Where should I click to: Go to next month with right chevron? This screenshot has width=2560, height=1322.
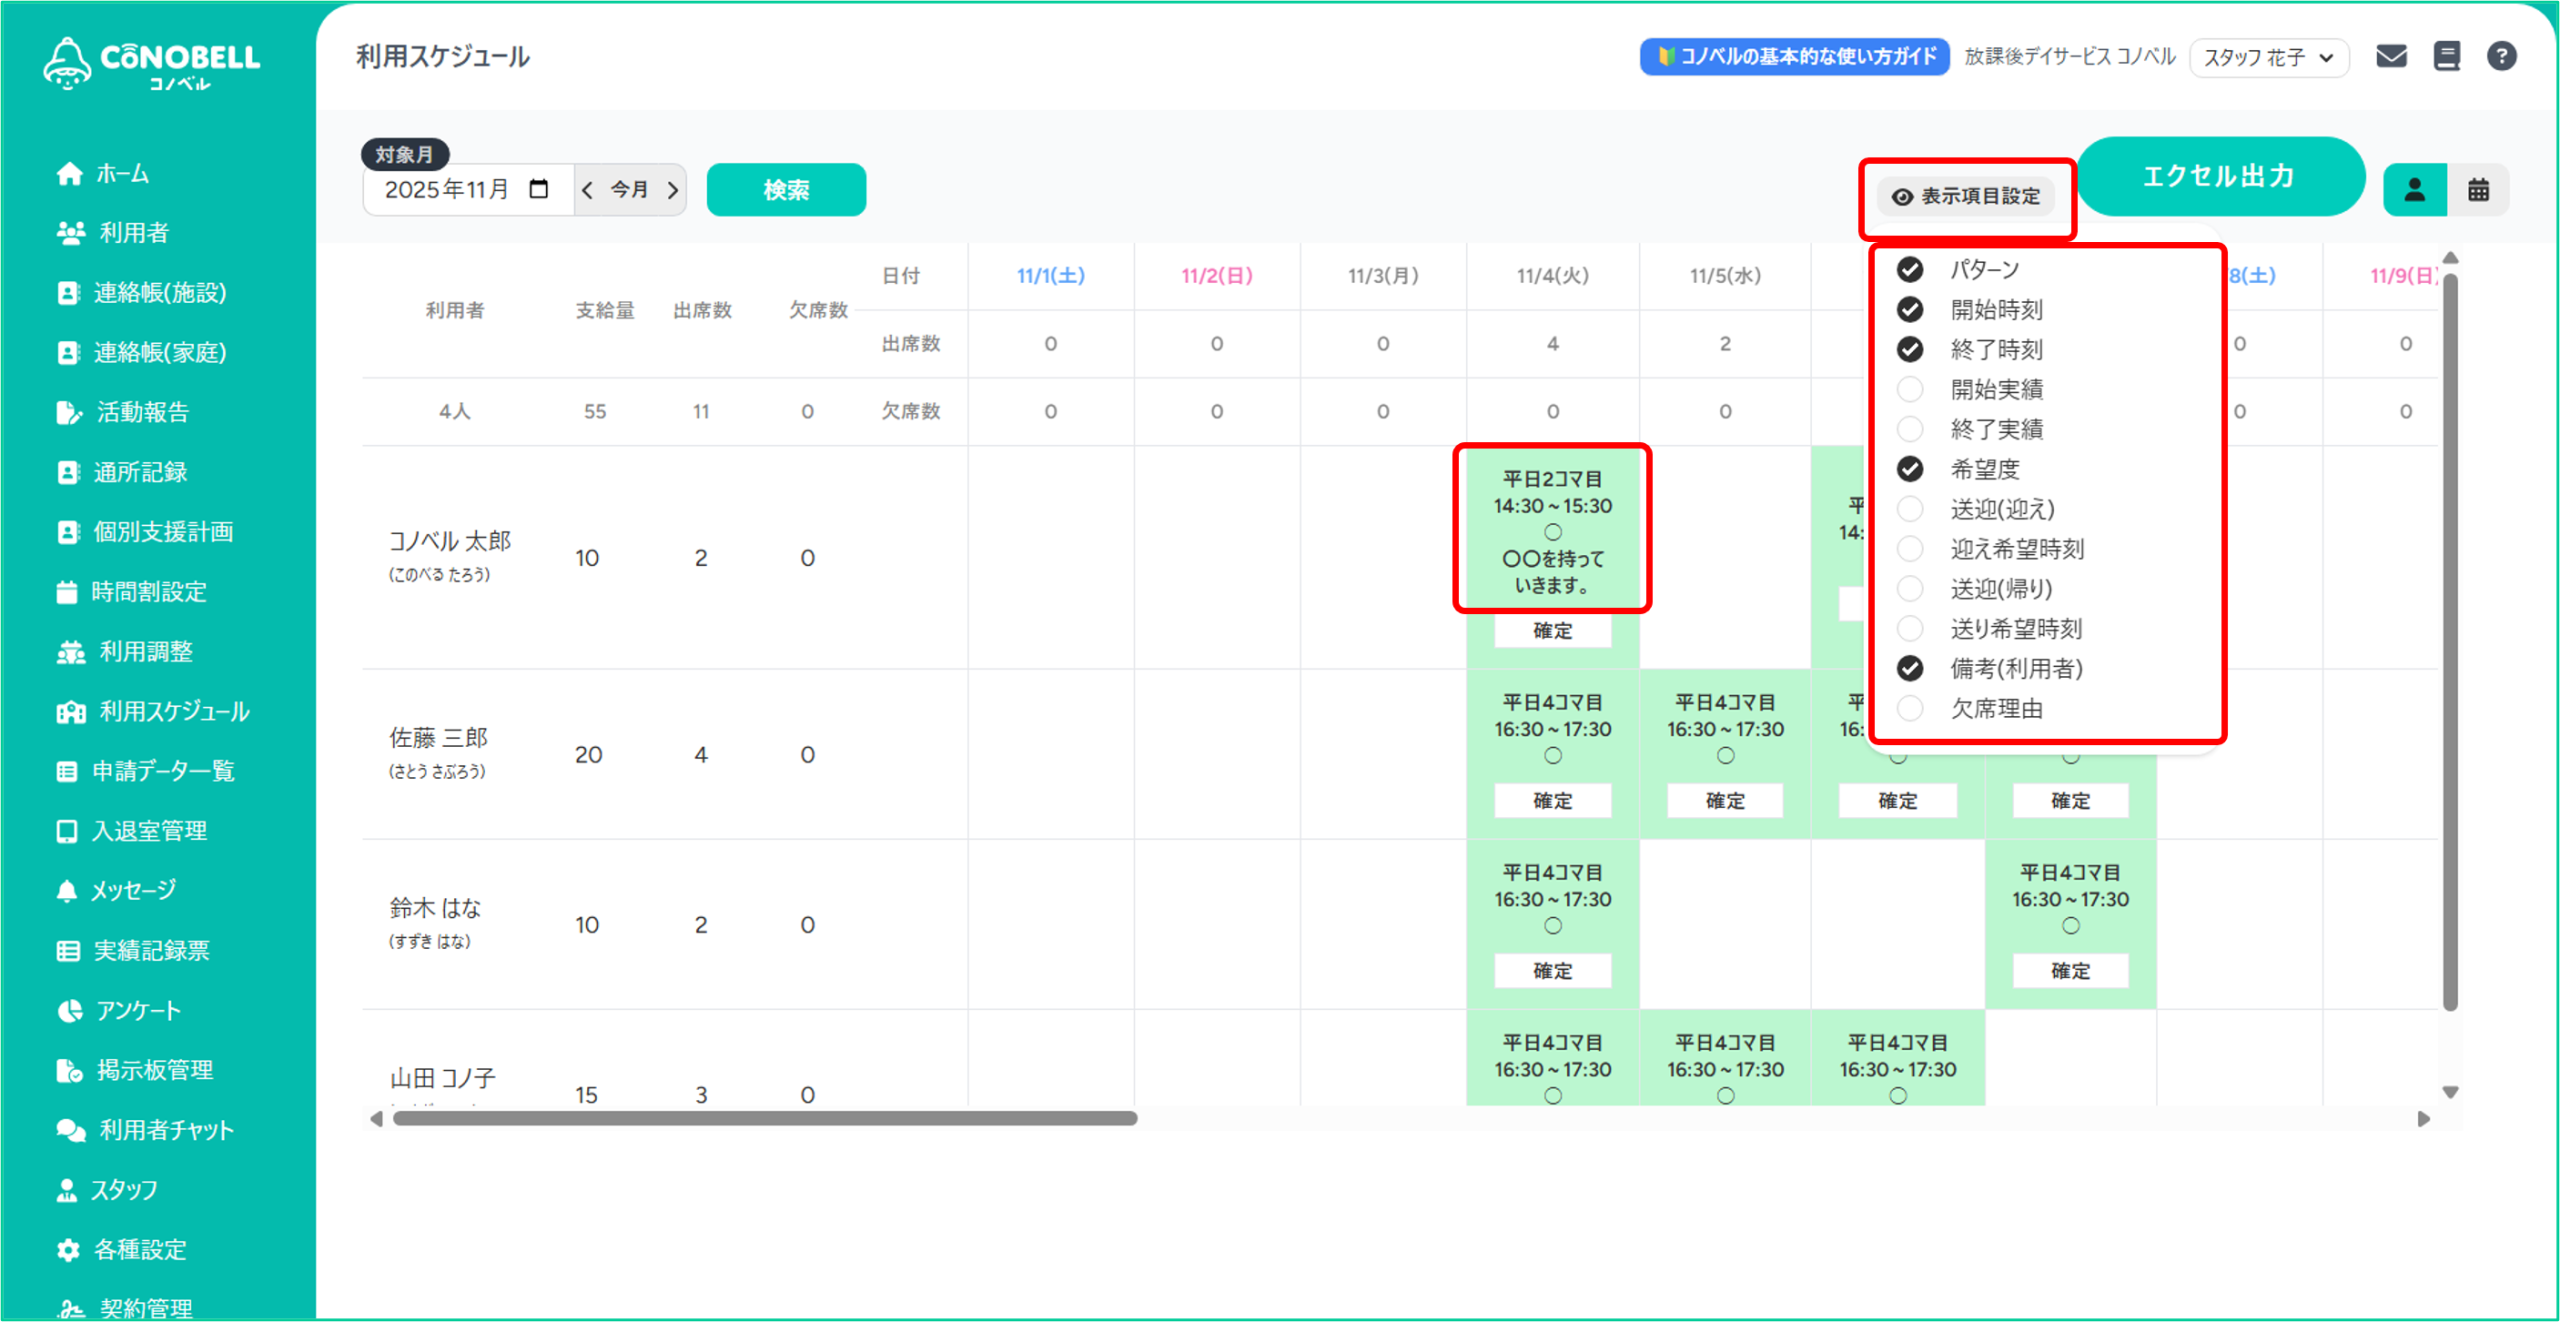pos(673,190)
